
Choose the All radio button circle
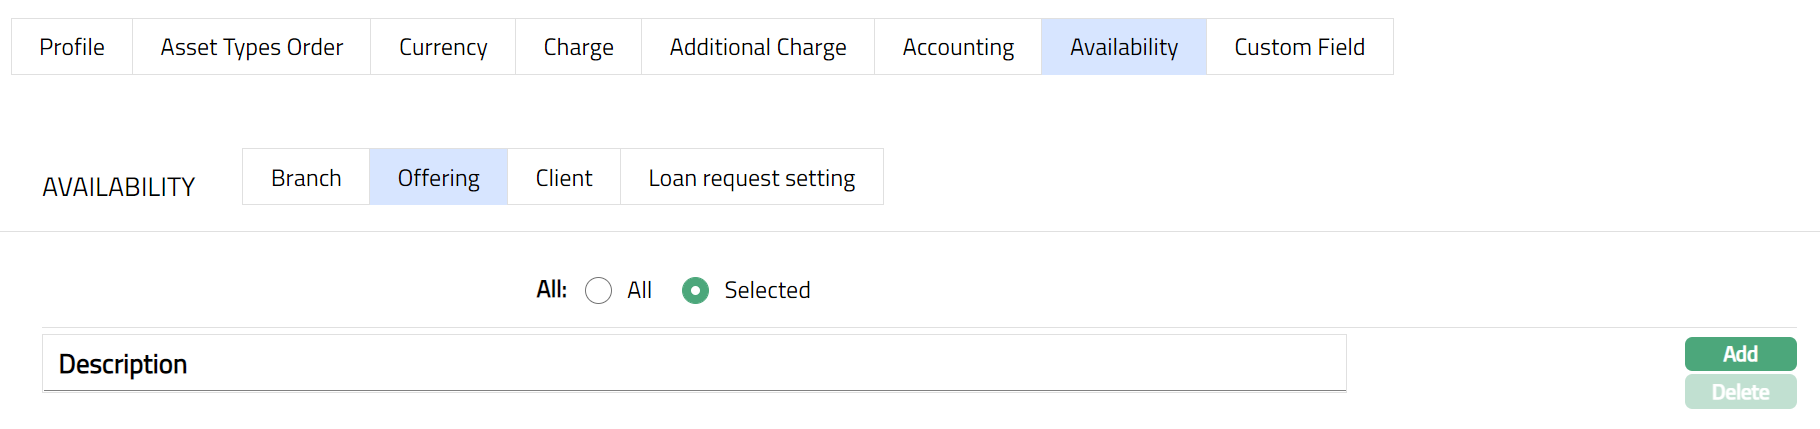598,291
